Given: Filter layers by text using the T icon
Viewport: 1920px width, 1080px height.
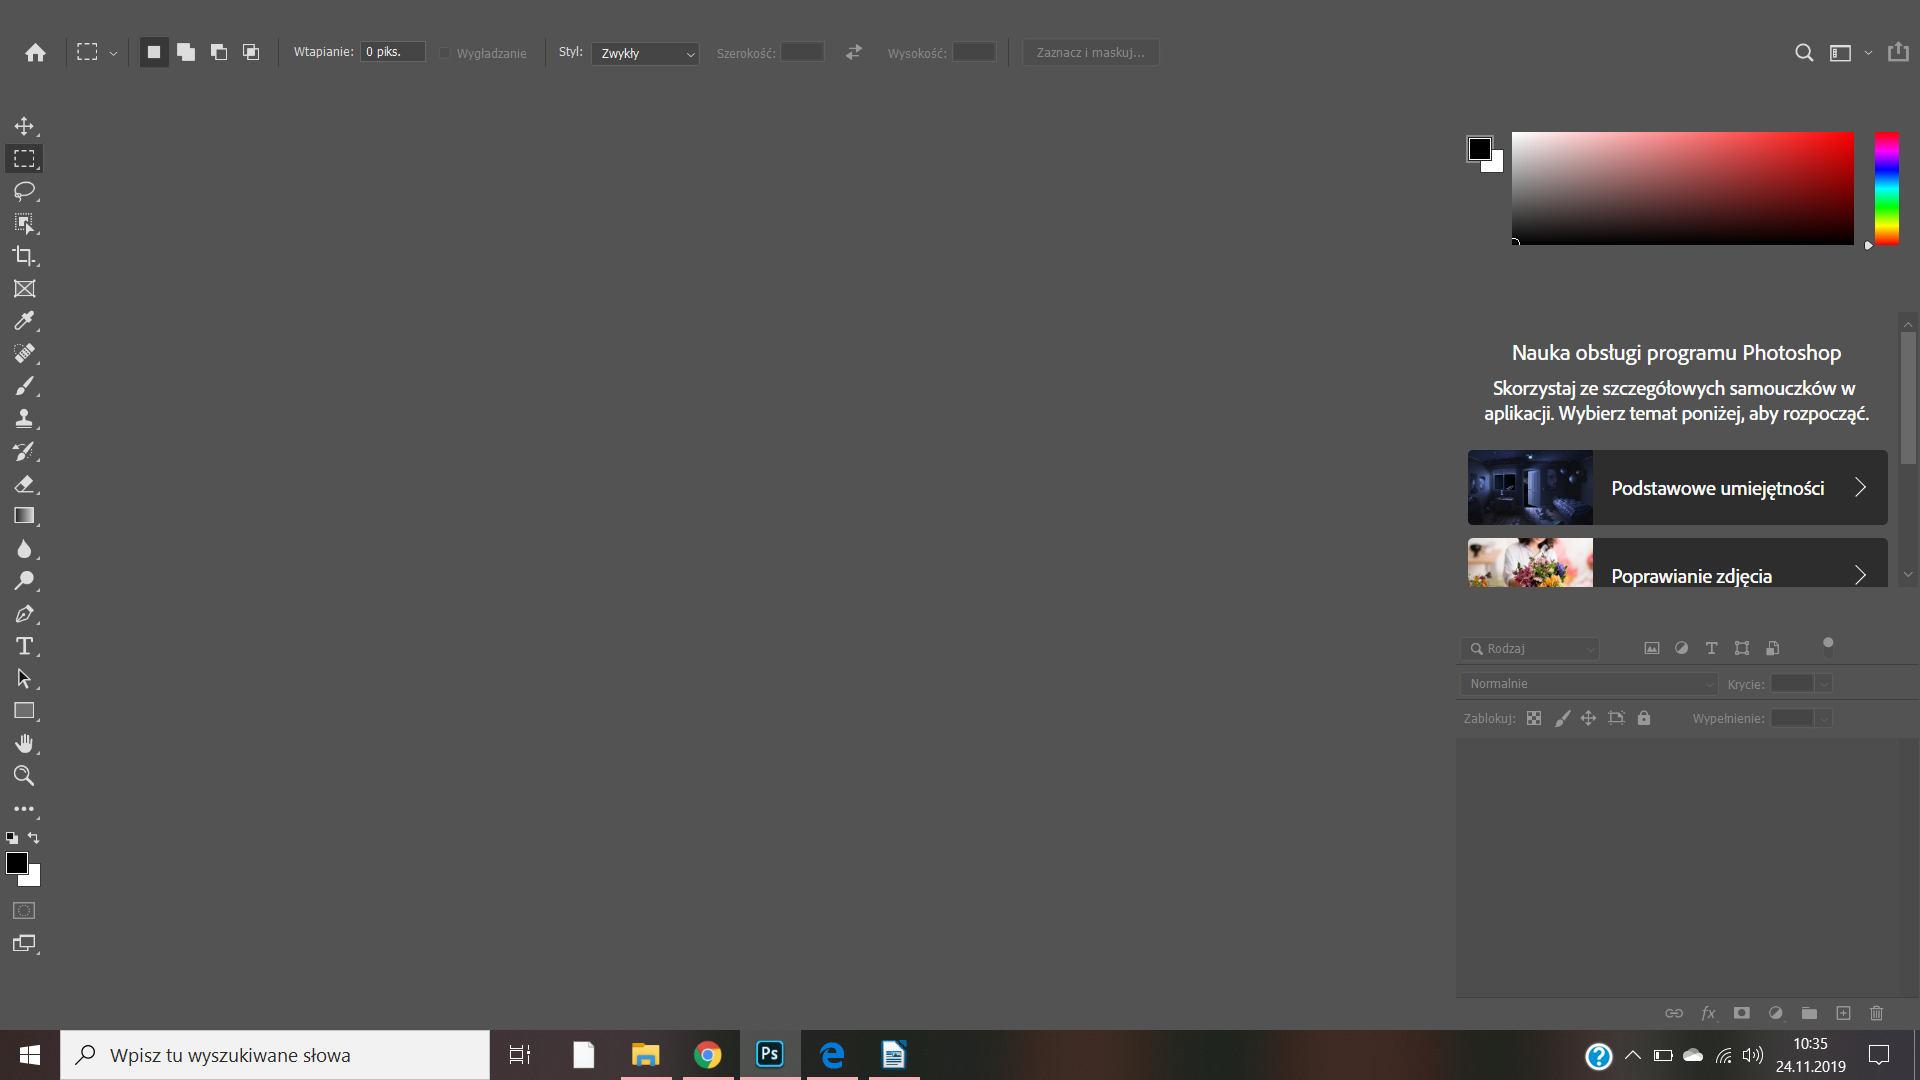Looking at the screenshot, I should point(1711,648).
